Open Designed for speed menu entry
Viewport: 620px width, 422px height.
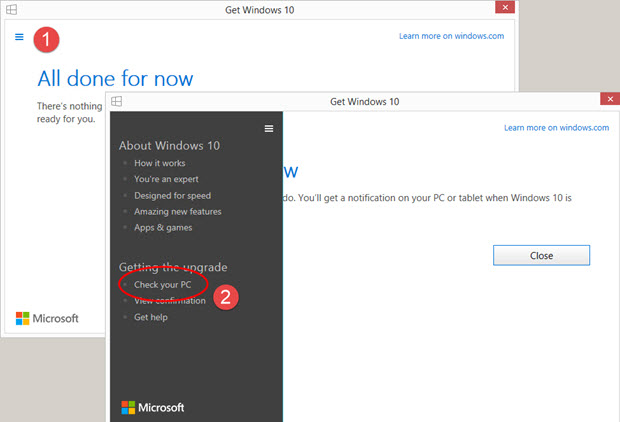172,195
